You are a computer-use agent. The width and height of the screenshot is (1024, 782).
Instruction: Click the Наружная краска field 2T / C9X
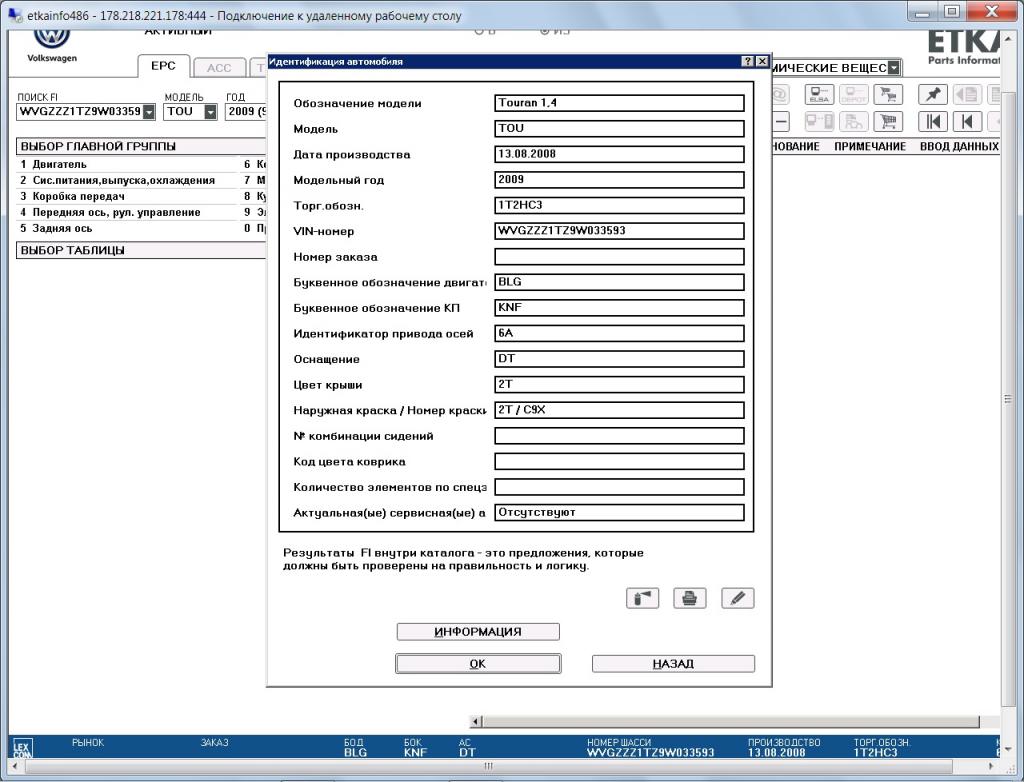pos(619,410)
